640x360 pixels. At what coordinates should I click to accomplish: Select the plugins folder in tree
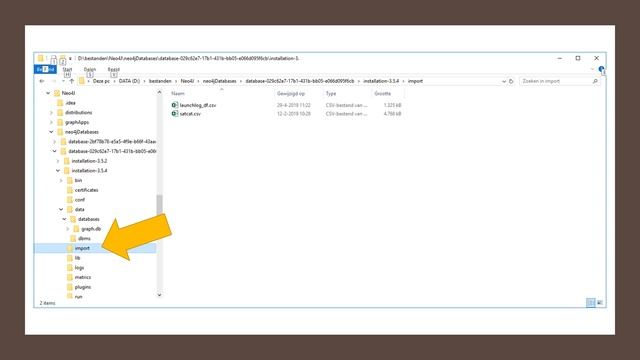click(82, 287)
